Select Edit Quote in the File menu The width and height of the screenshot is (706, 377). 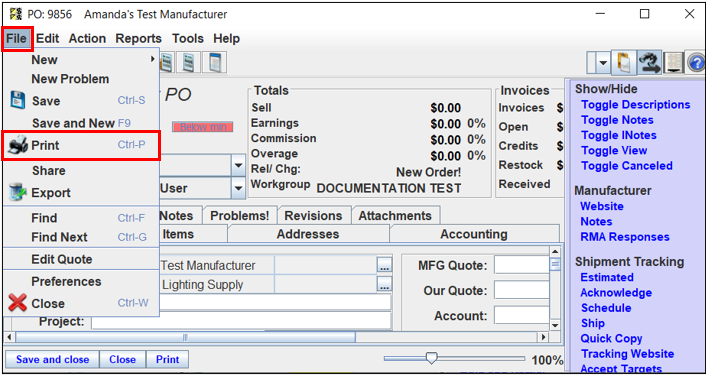coord(81,259)
